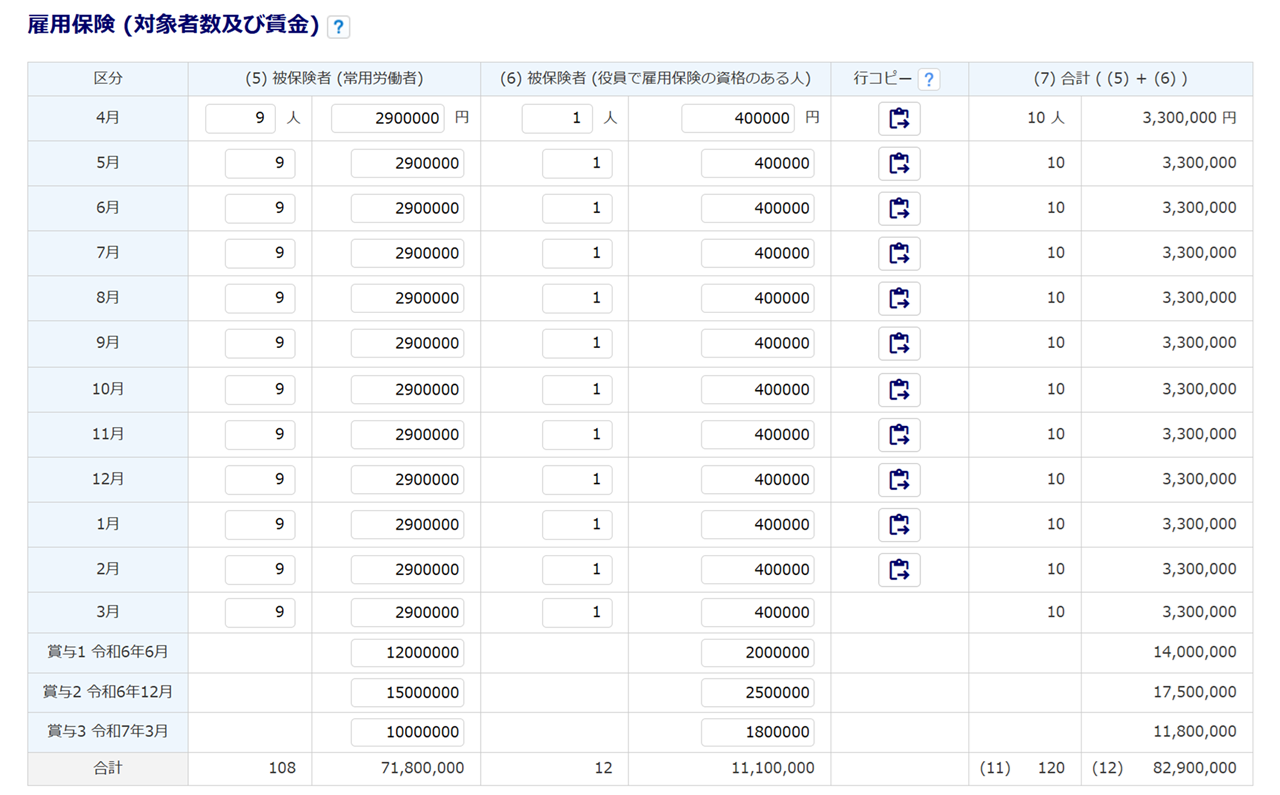Copy the 5月 row with its row copy icon
Viewport: 1280px width, 795px height.
899,163
